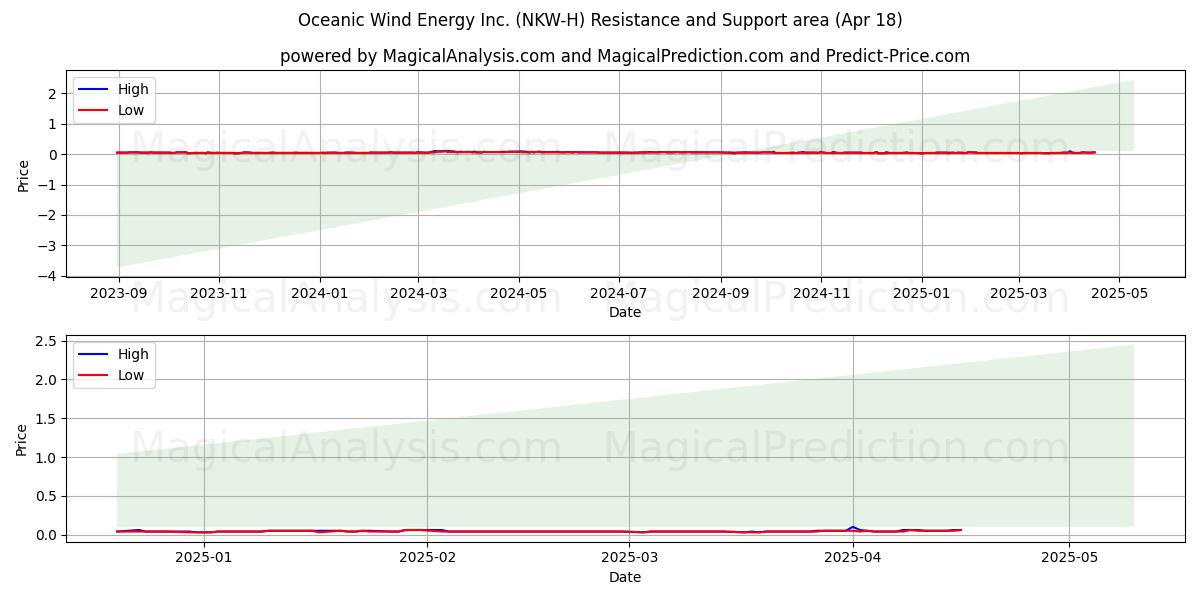Click 'High' in the bottom chart legend
The width and height of the screenshot is (1200, 600).
point(133,354)
